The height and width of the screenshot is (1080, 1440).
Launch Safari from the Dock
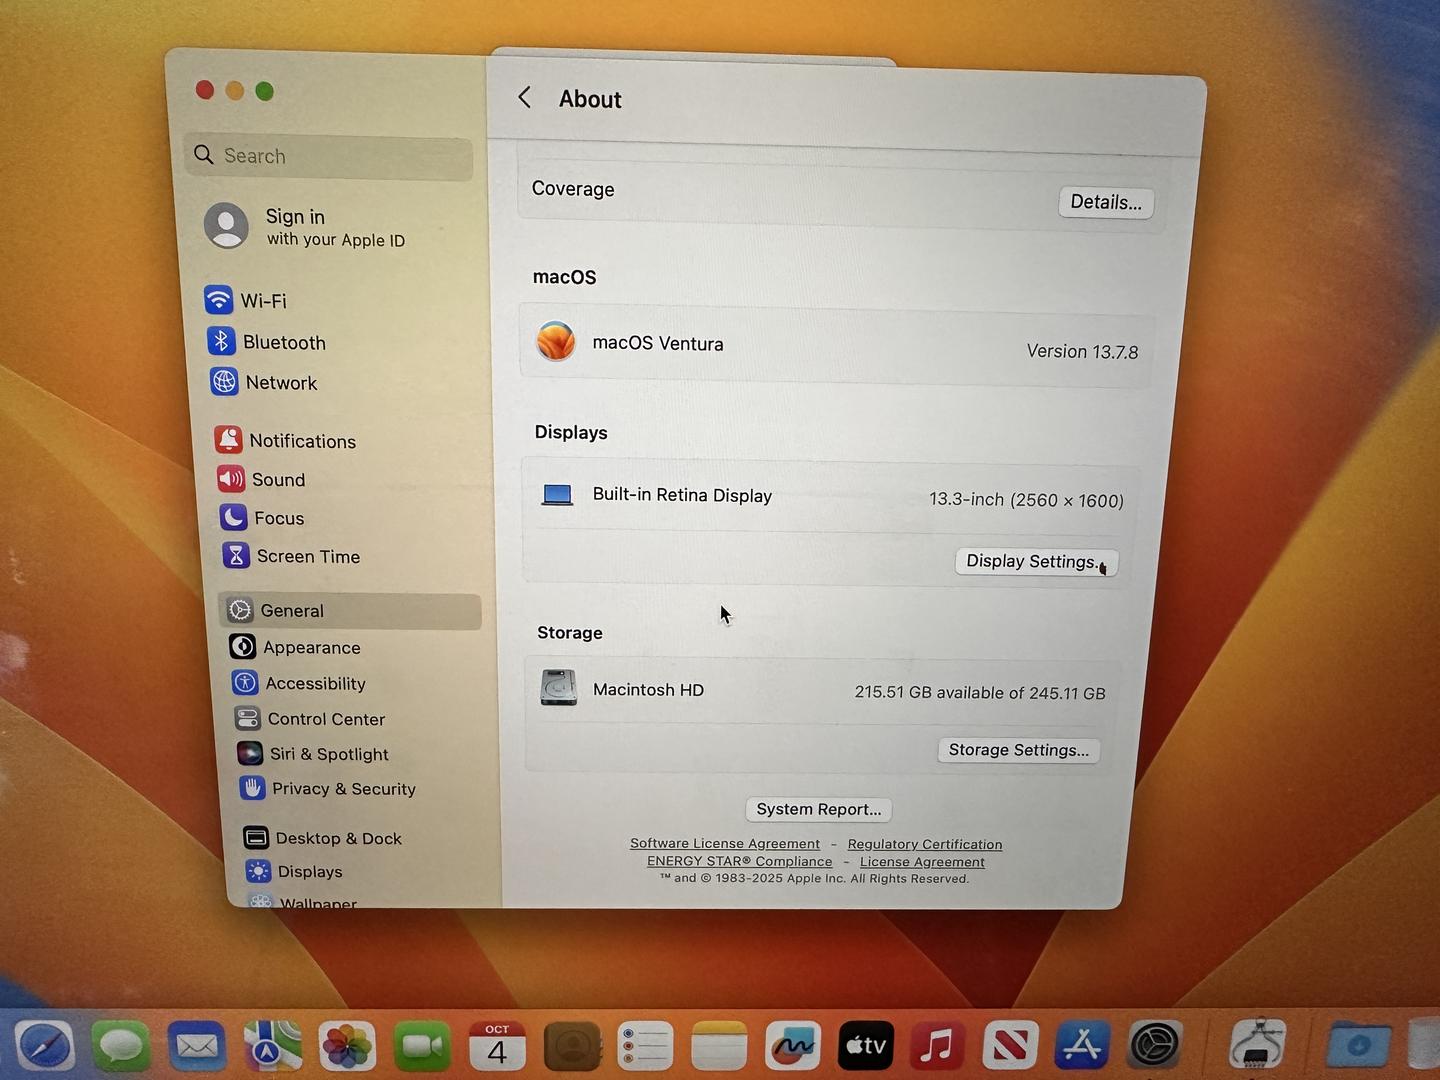(x=44, y=1046)
